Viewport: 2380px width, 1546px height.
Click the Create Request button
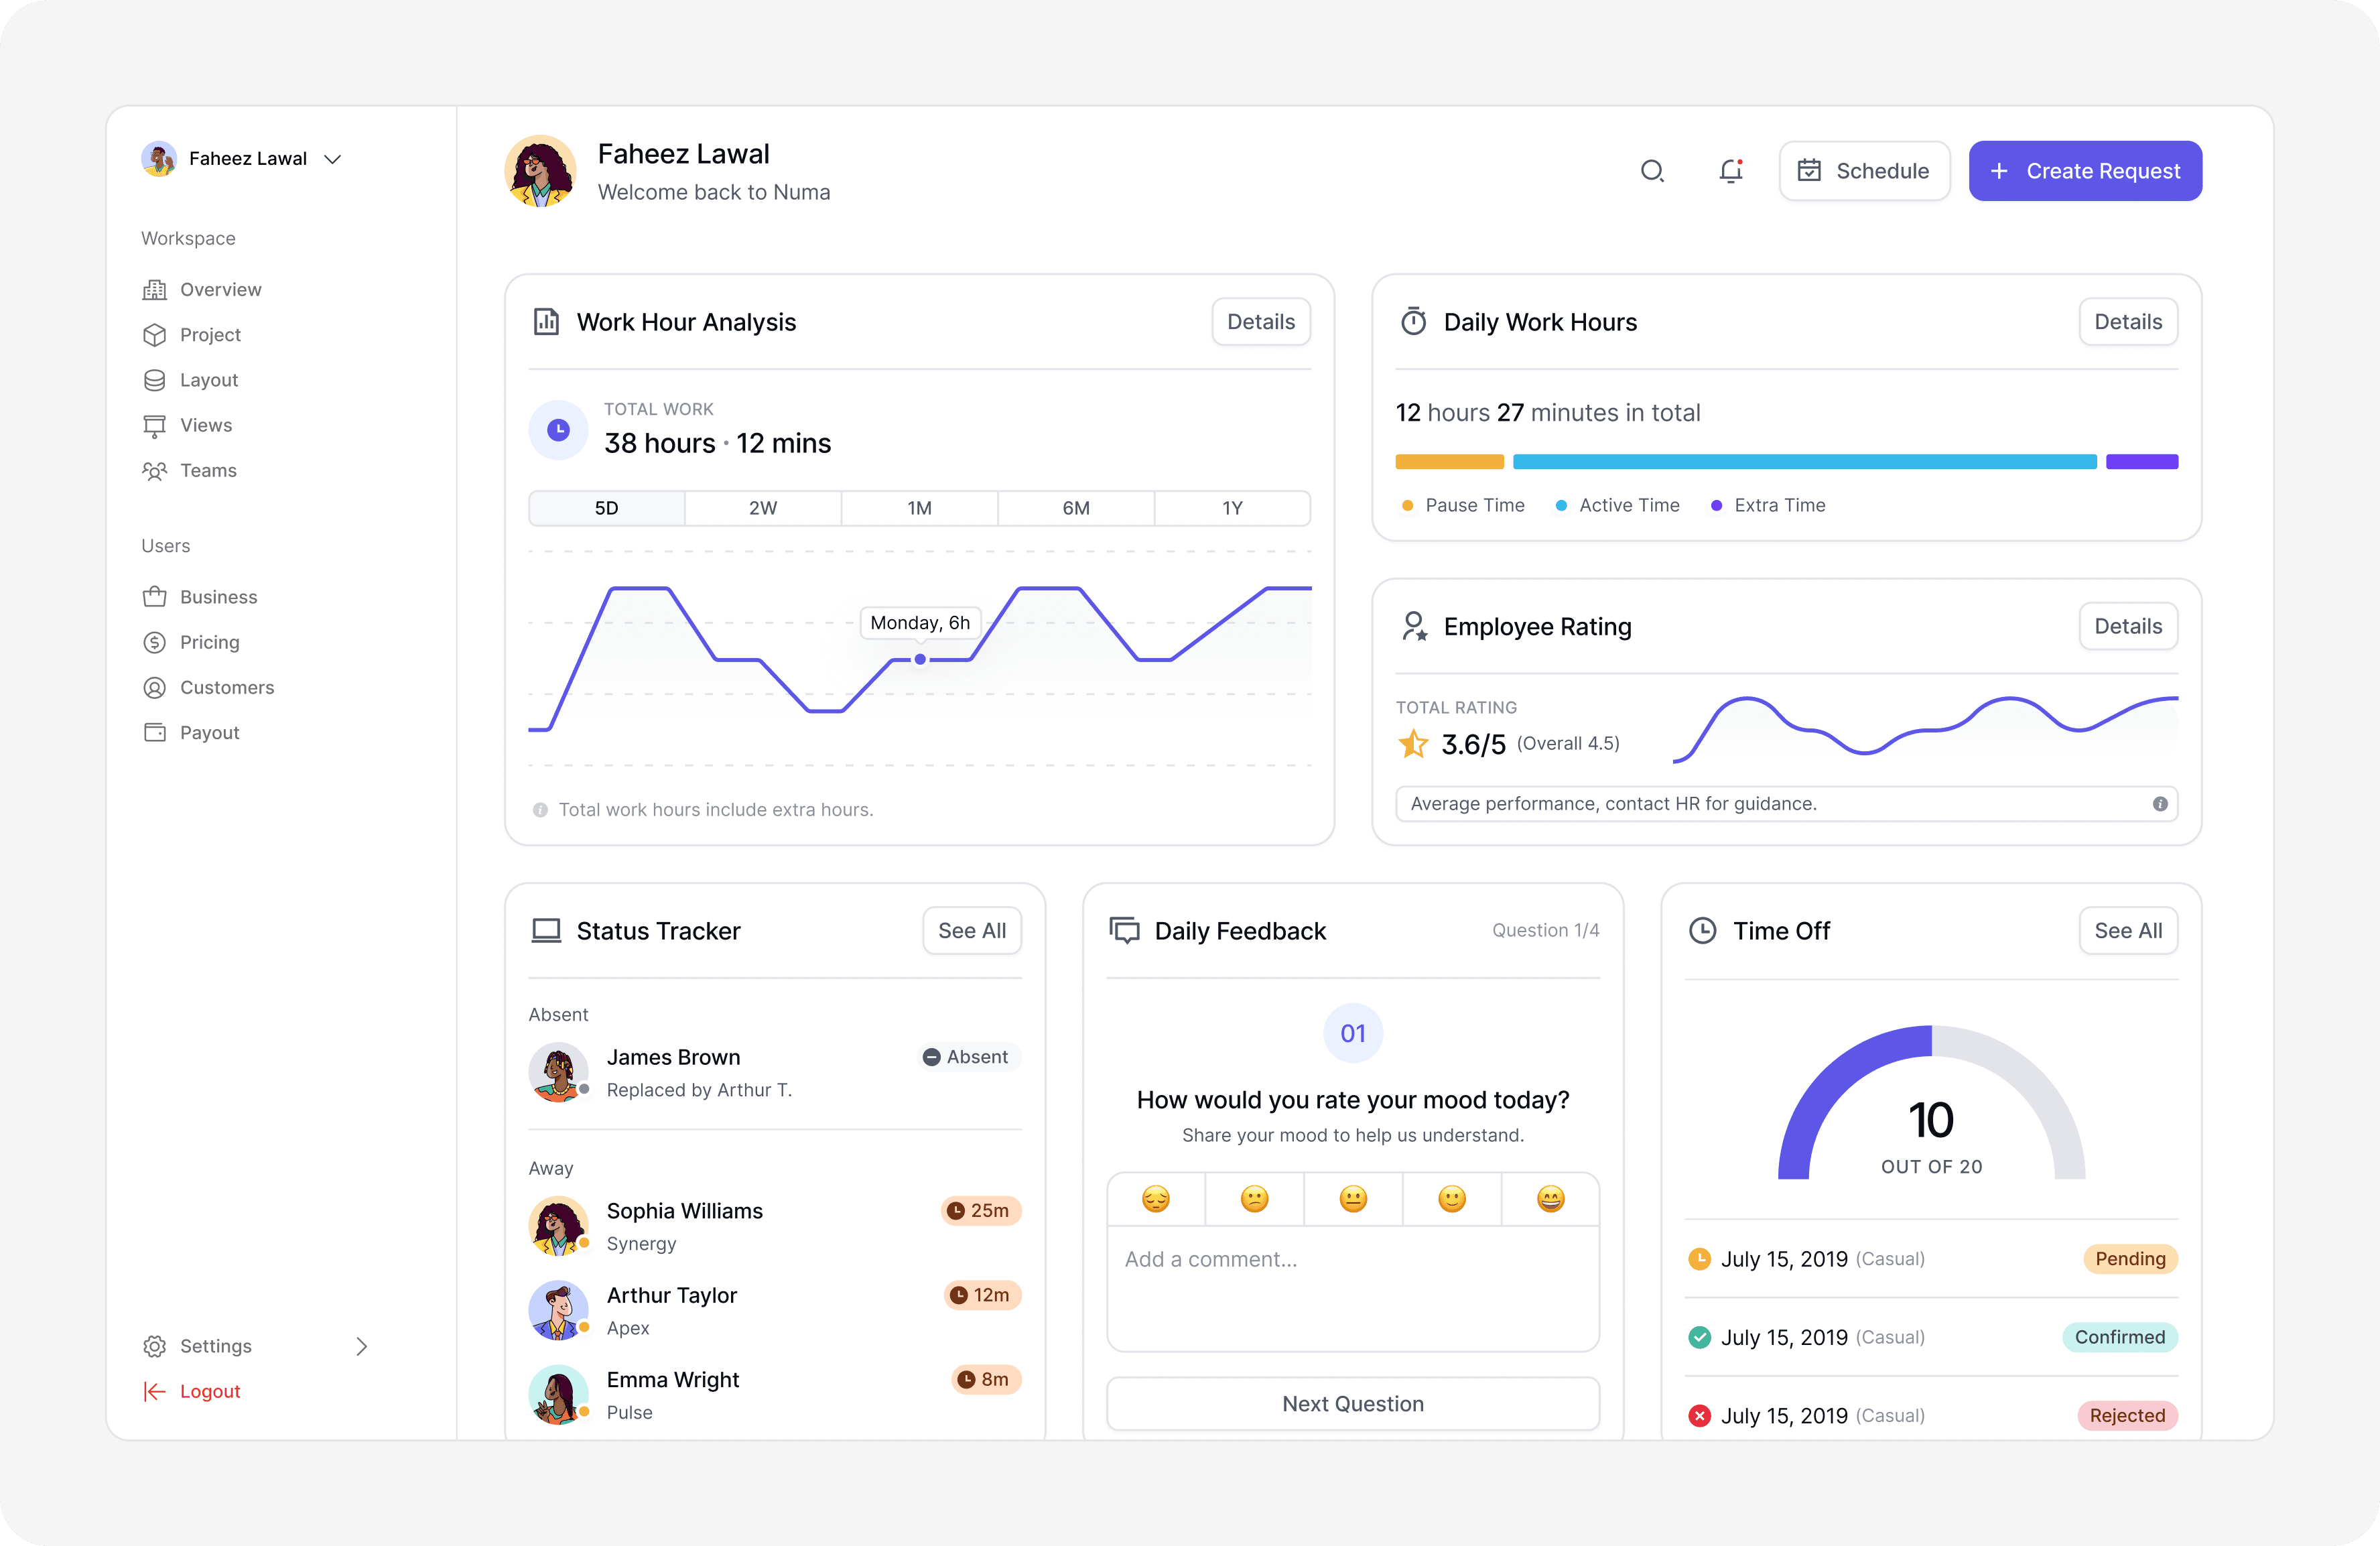tap(2085, 171)
